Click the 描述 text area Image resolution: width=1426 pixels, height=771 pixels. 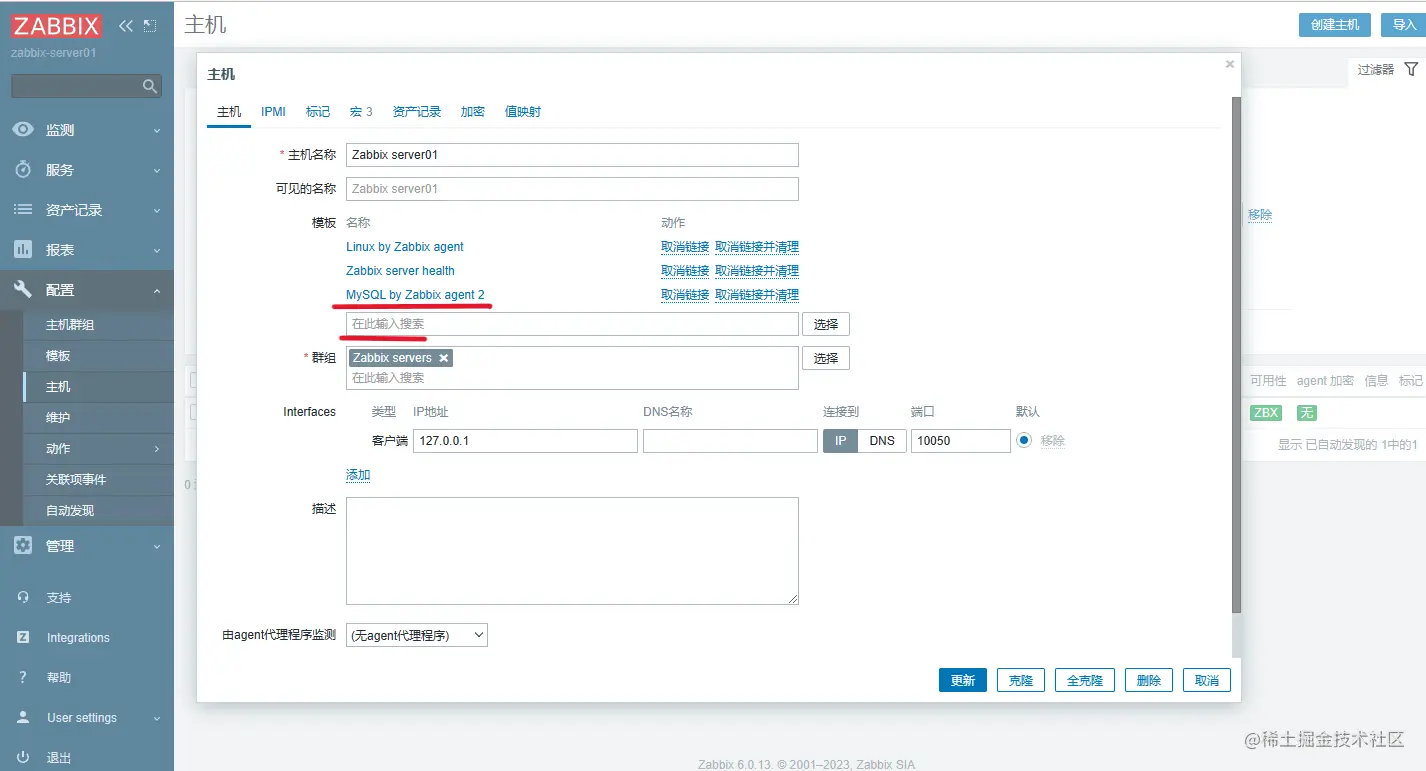(x=572, y=551)
